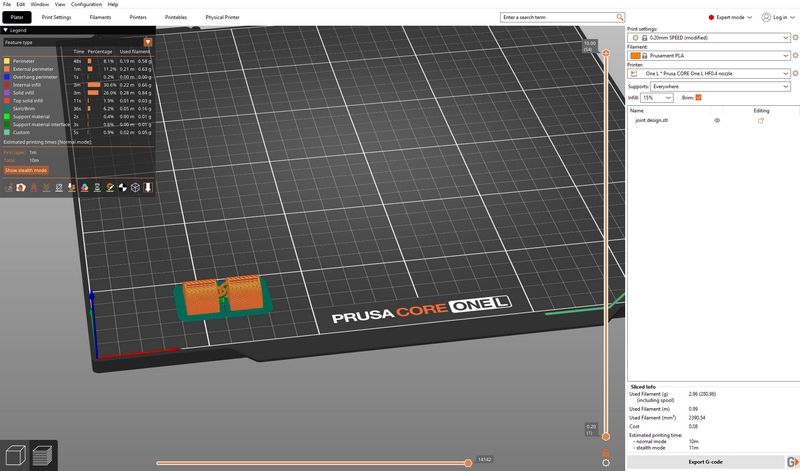Toggle Color changes icon in legend toolbar
This screenshot has width=800, height=471.
pos(85,188)
